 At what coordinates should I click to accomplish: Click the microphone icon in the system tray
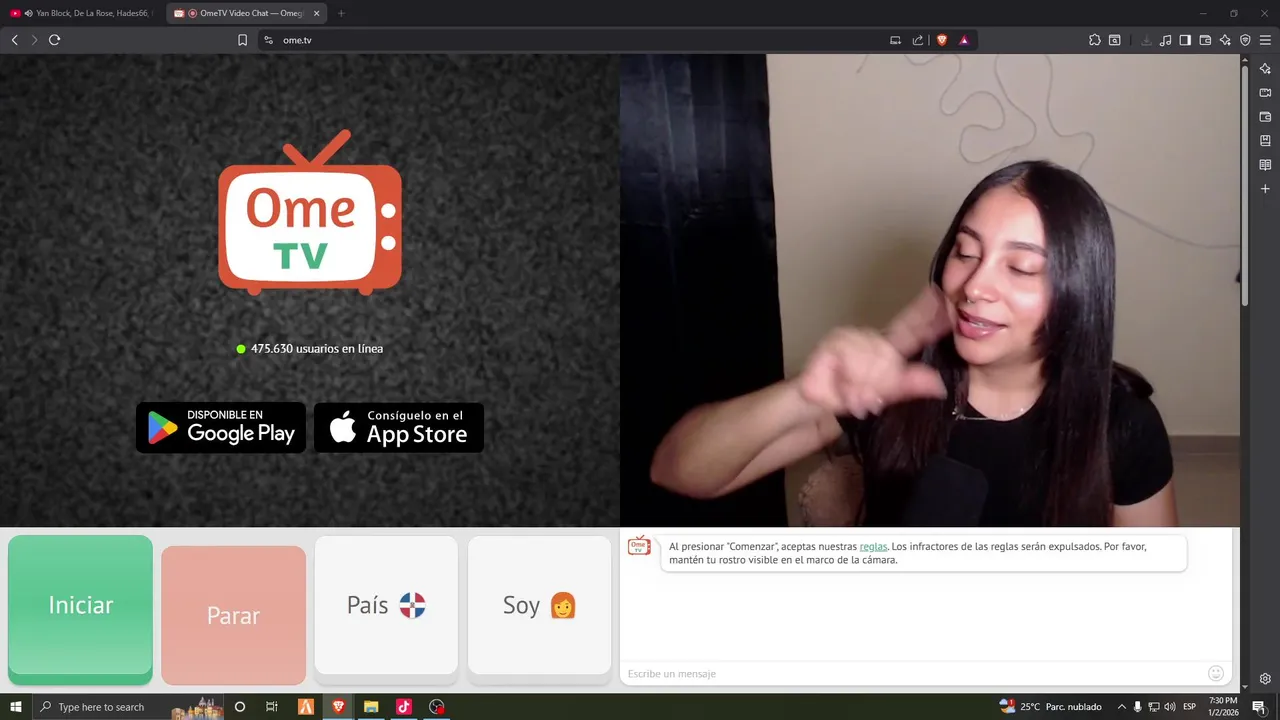pos(1137,707)
